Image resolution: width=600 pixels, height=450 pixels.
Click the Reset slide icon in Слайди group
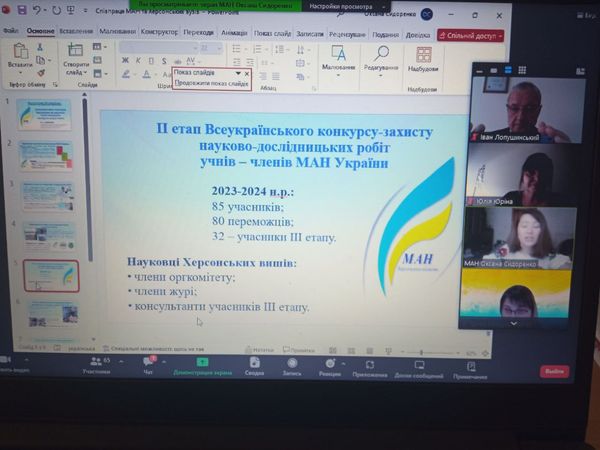98,60
